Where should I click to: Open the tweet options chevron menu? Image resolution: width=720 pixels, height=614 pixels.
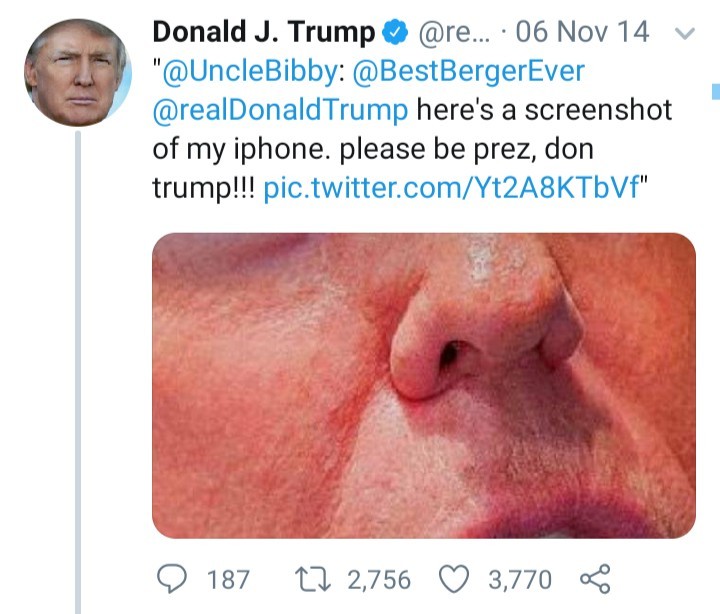(x=685, y=33)
